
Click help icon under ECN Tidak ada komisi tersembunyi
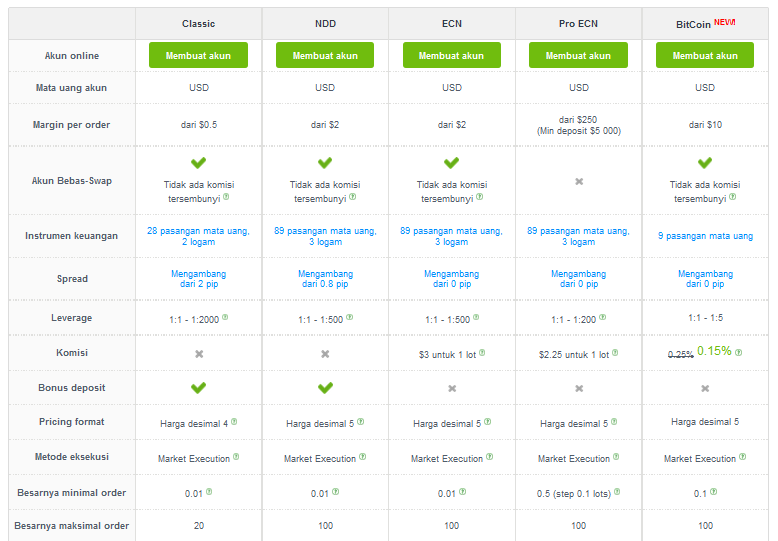coord(480,197)
